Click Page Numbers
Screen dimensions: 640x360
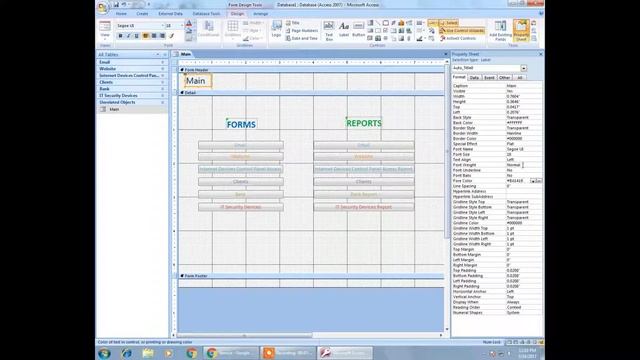[302, 31]
